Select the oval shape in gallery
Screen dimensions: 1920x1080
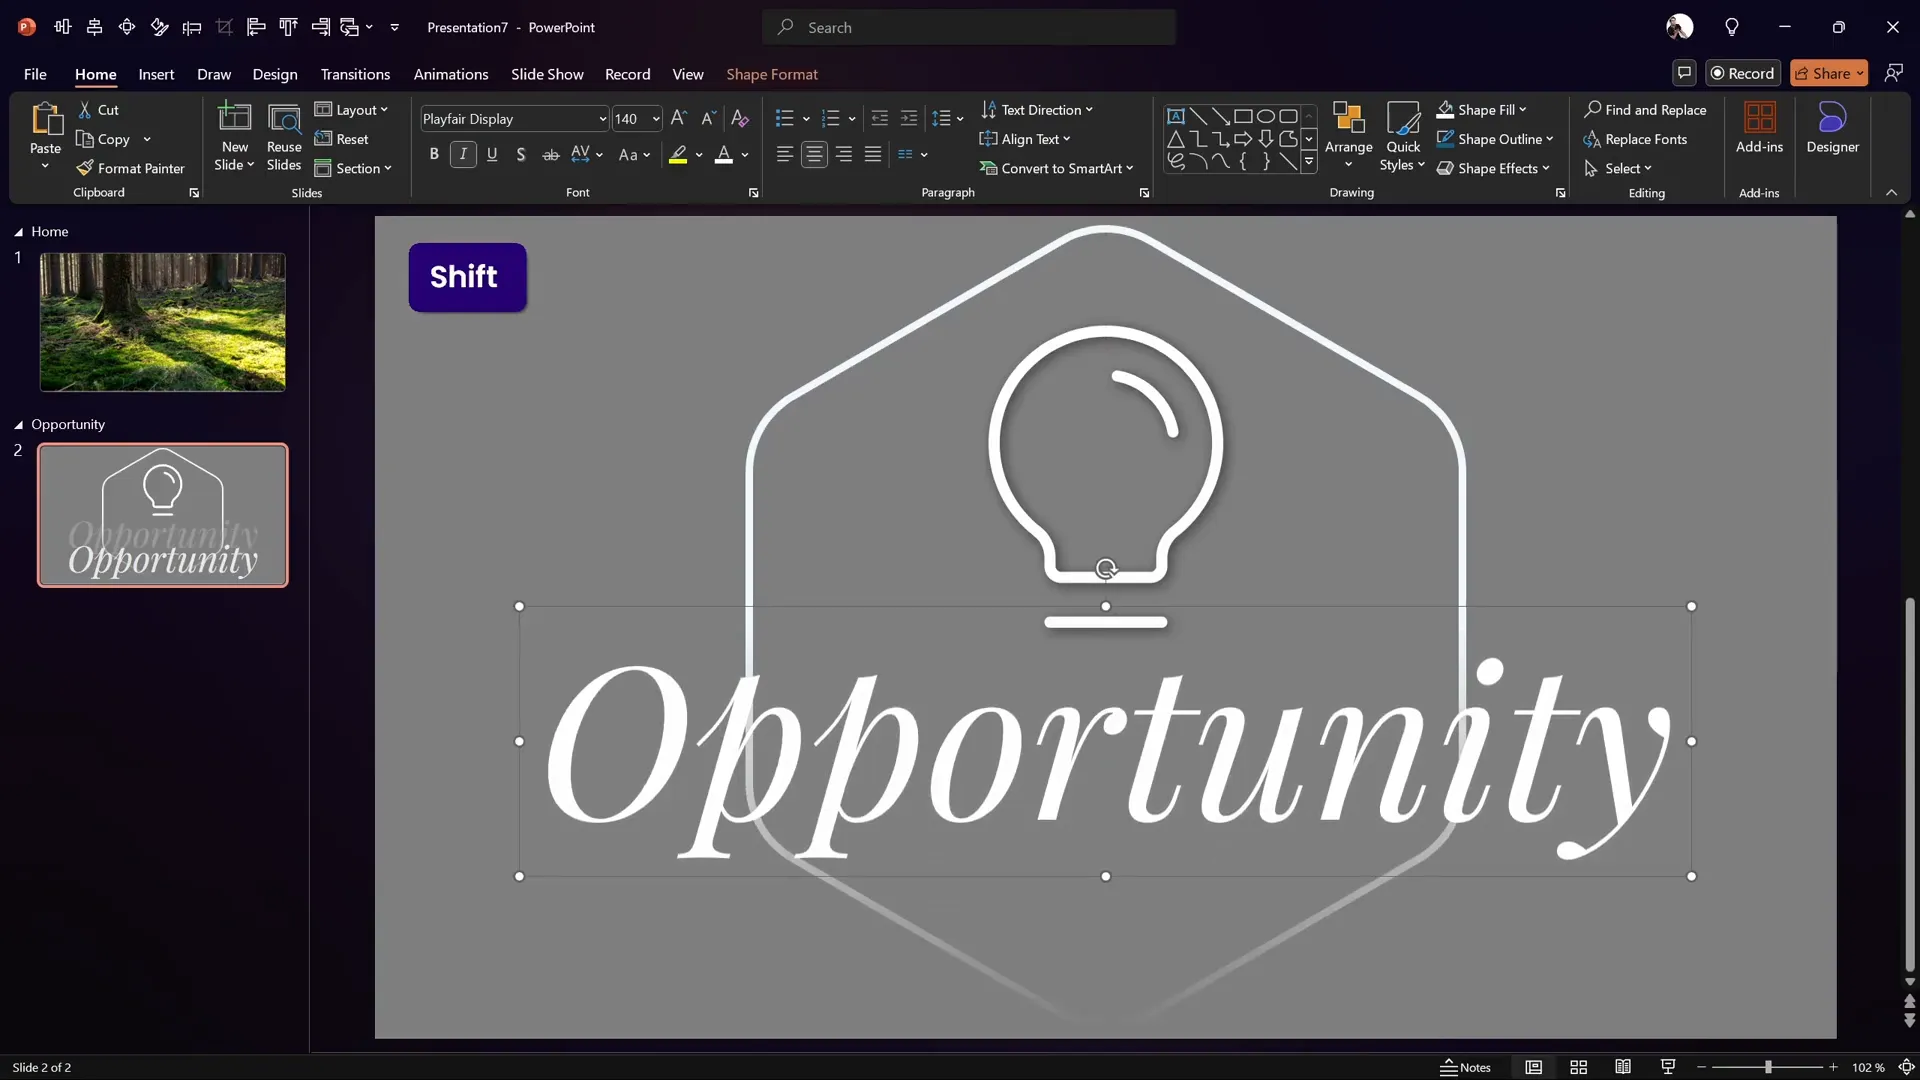(1266, 116)
